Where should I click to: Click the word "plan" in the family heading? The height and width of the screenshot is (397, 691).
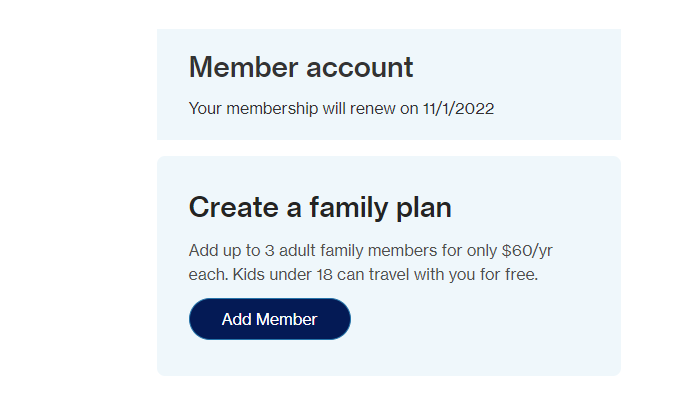424,208
